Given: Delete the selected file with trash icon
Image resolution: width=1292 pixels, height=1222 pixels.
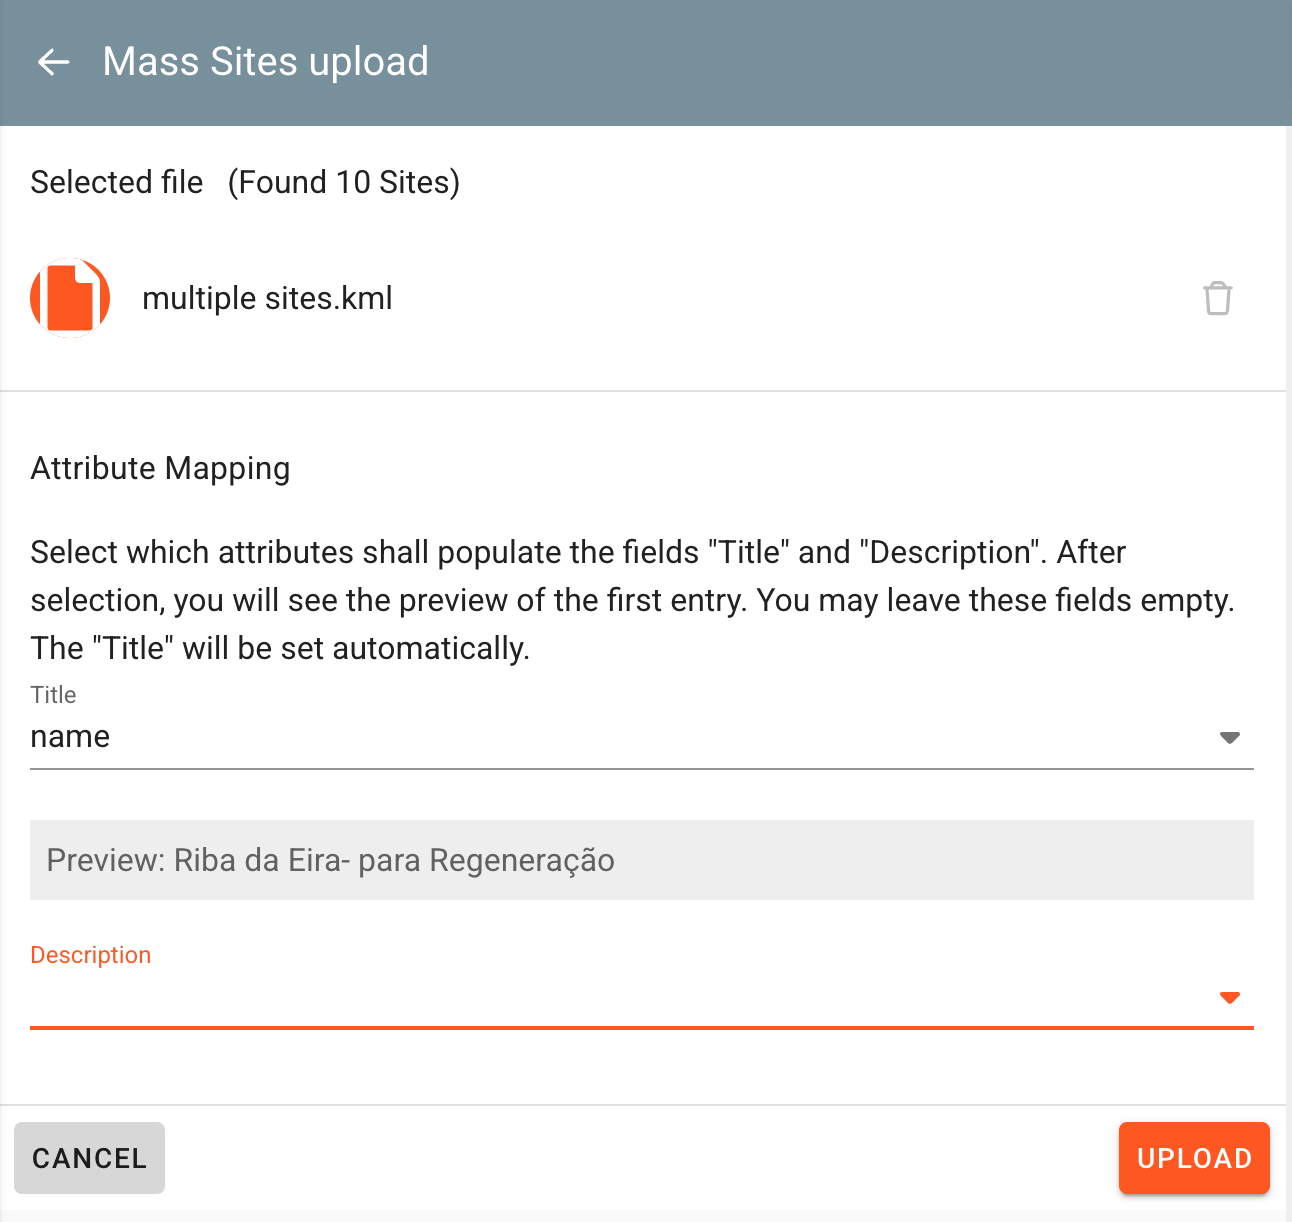Looking at the screenshot, I should tap(1217, 298).
